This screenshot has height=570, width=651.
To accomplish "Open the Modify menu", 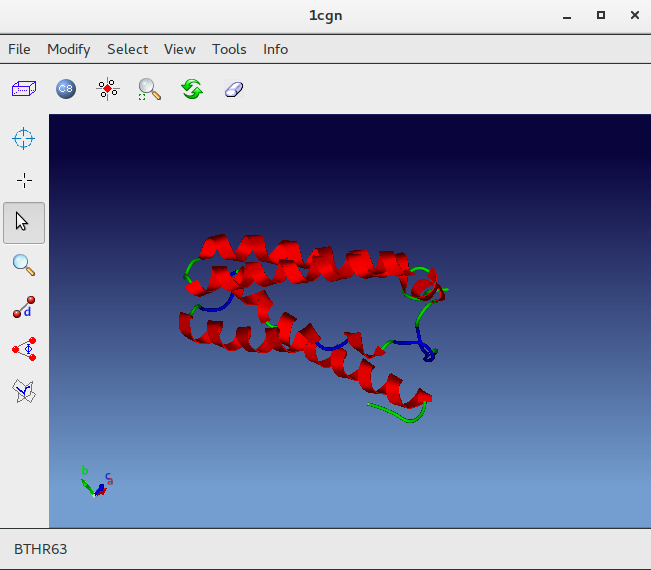I will pos(69,49).
